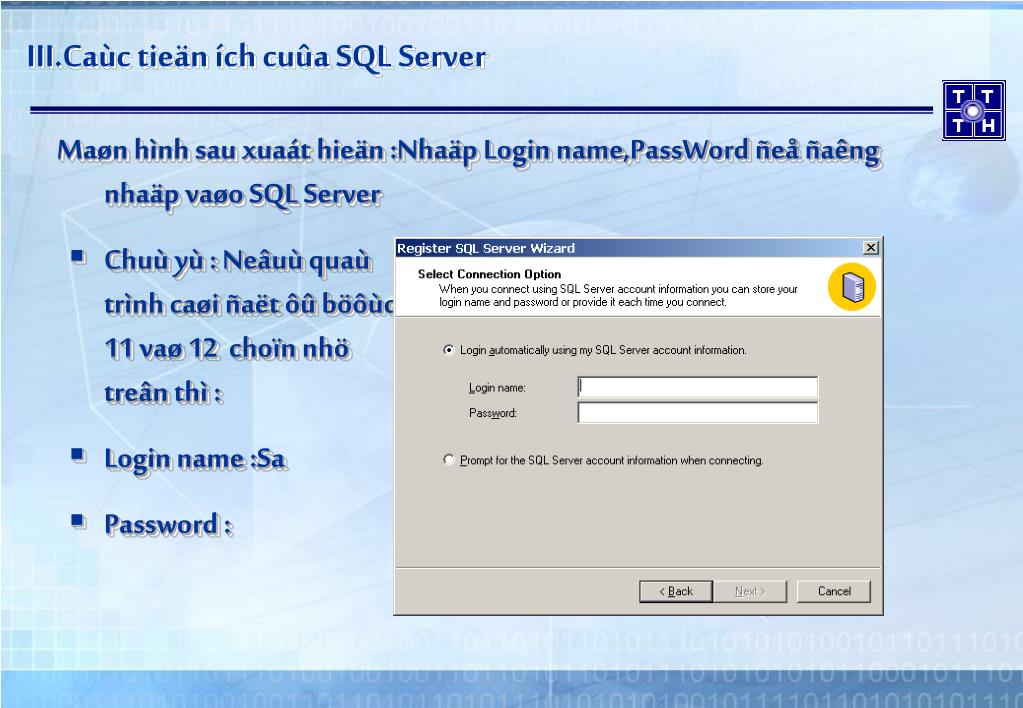Click the text 'treân thì :'
The height and width of the screenshot is (708, 1023).
click(x=163, y=393)
